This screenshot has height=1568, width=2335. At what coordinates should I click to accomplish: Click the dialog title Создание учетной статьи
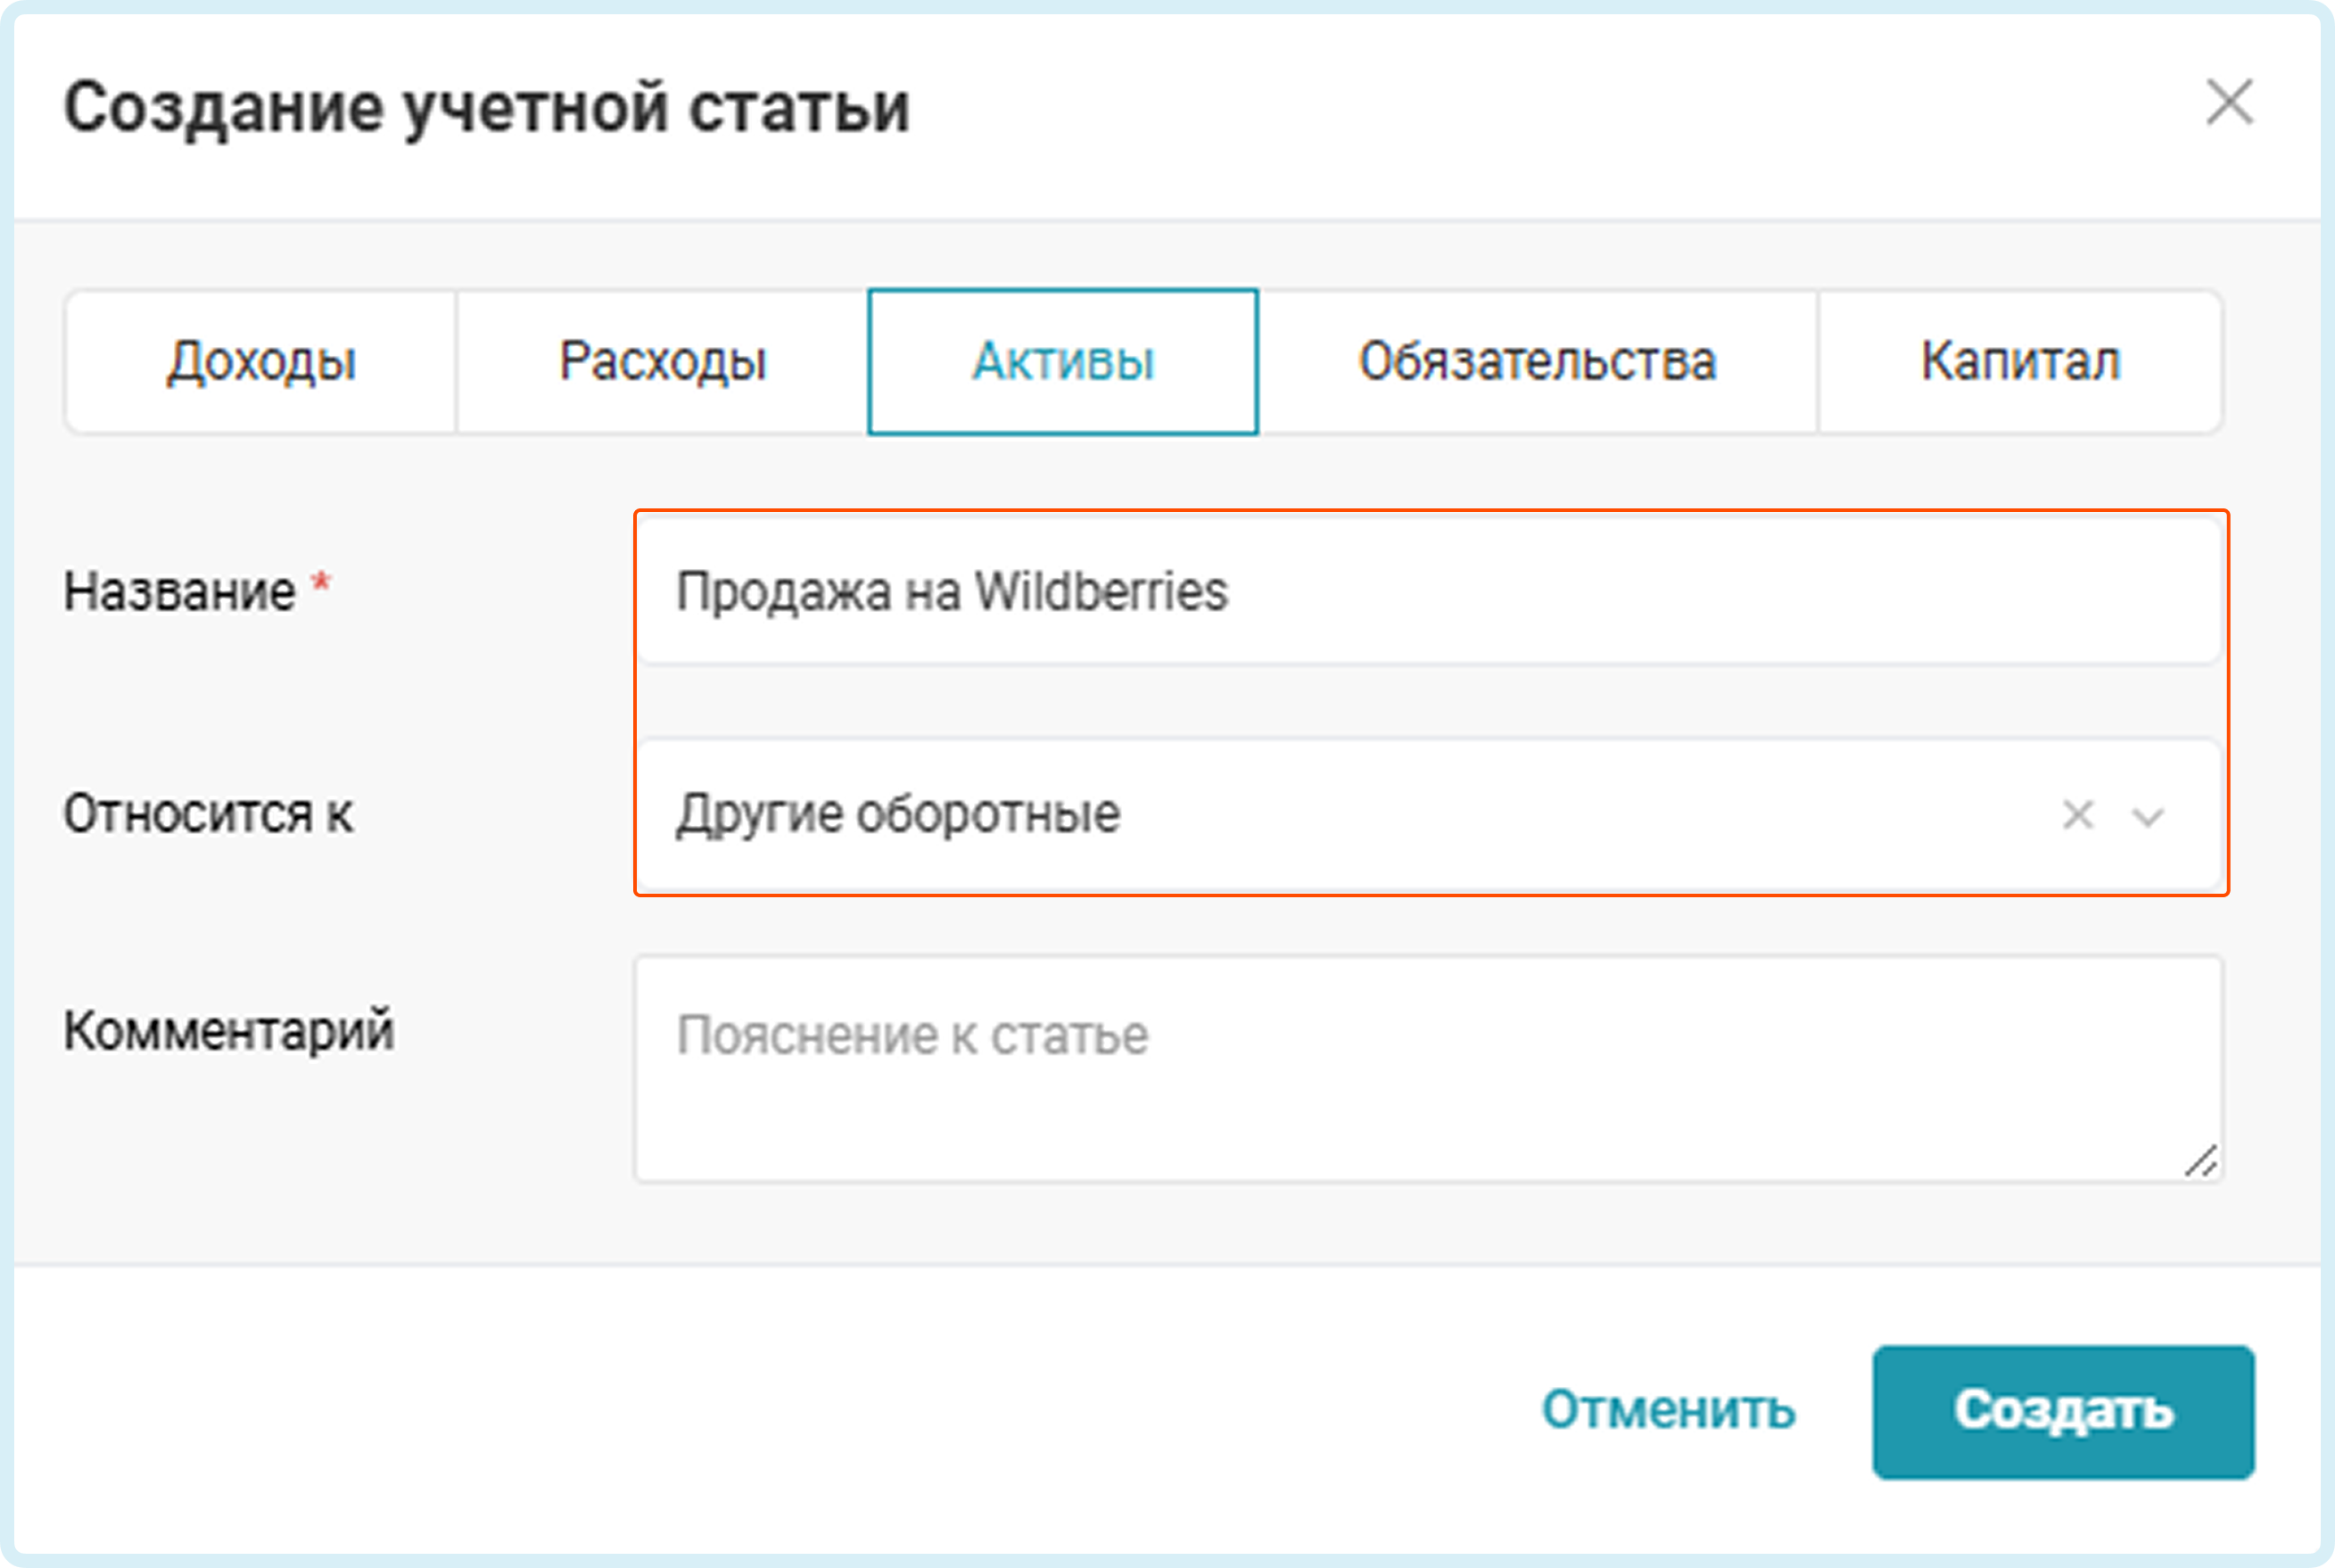[x=487, y=108]
